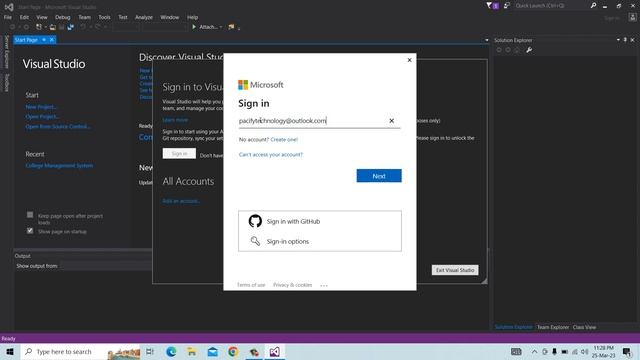
Task: Click Task View icon in taskbar
Action: tap(150, 352)
